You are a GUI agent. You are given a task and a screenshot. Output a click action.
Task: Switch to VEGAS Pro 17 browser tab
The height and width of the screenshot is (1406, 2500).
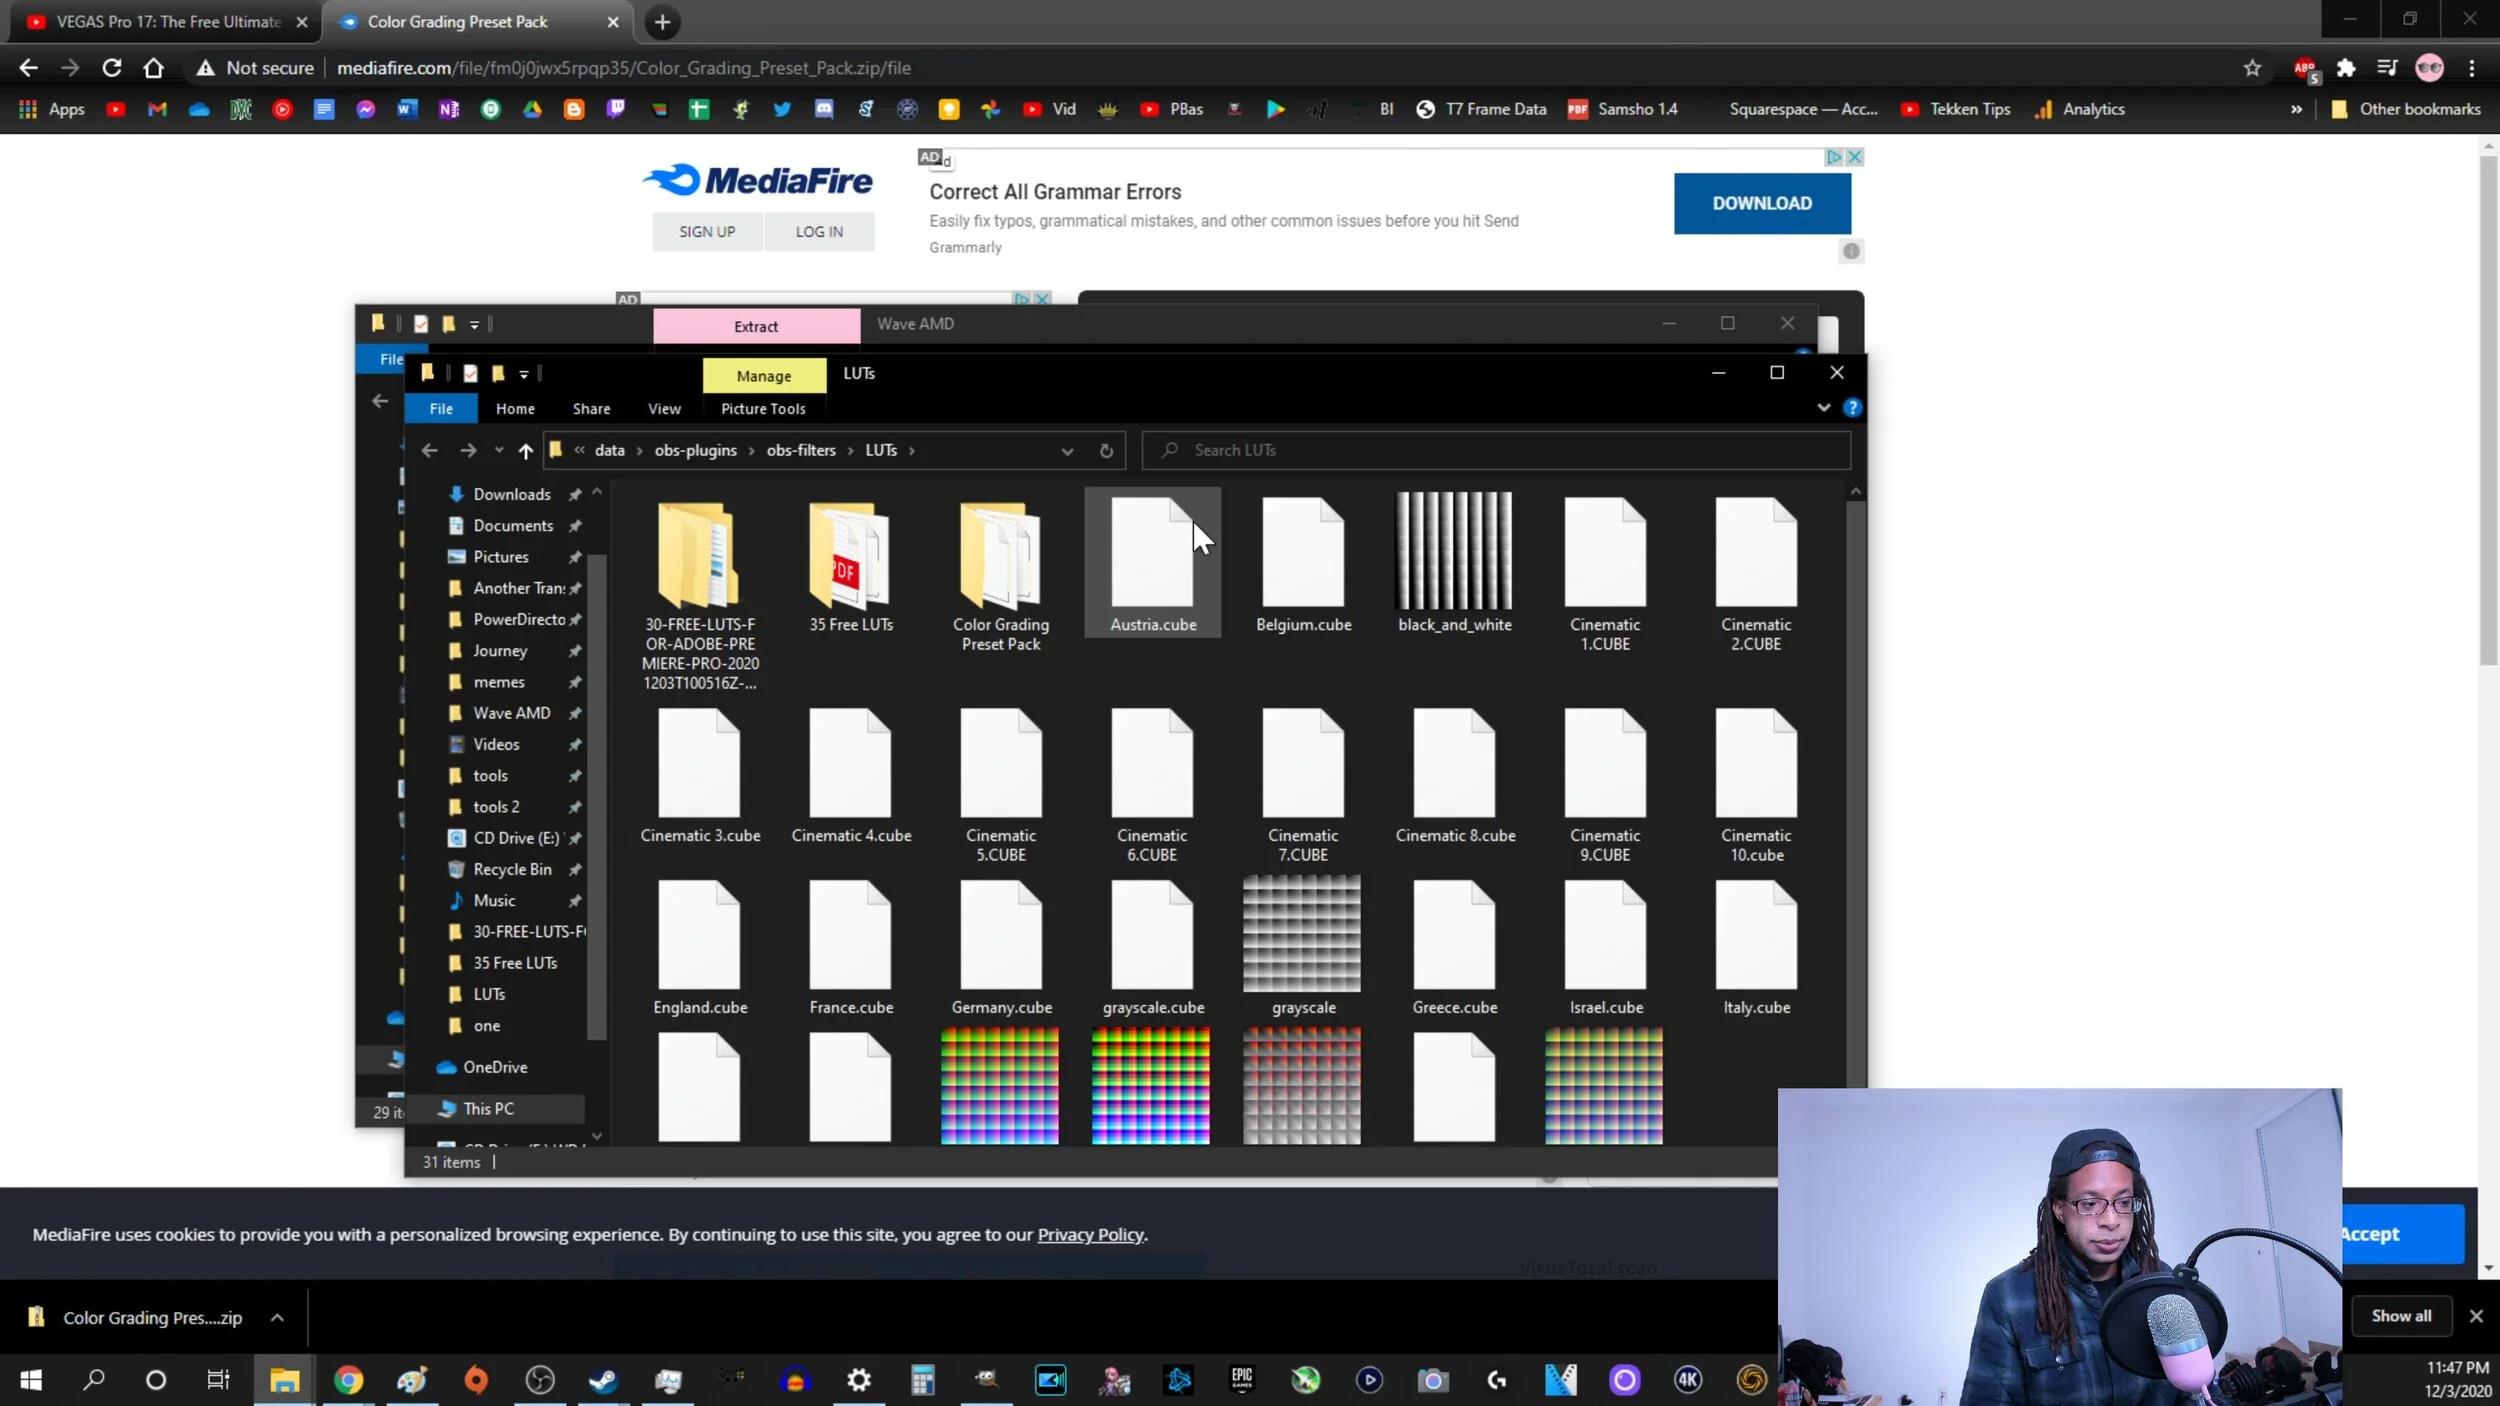pyautogui.click(x=168, y=22)
